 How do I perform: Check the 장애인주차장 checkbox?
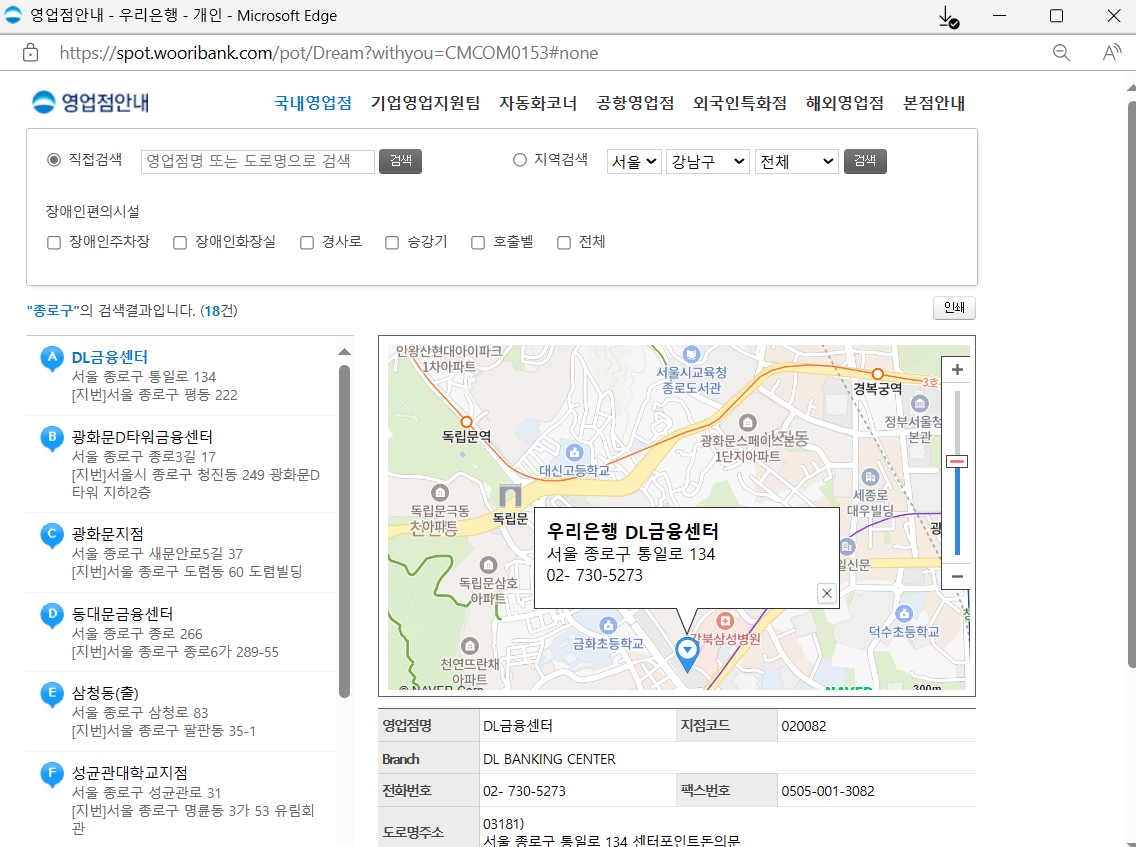[x=54, y=243]
